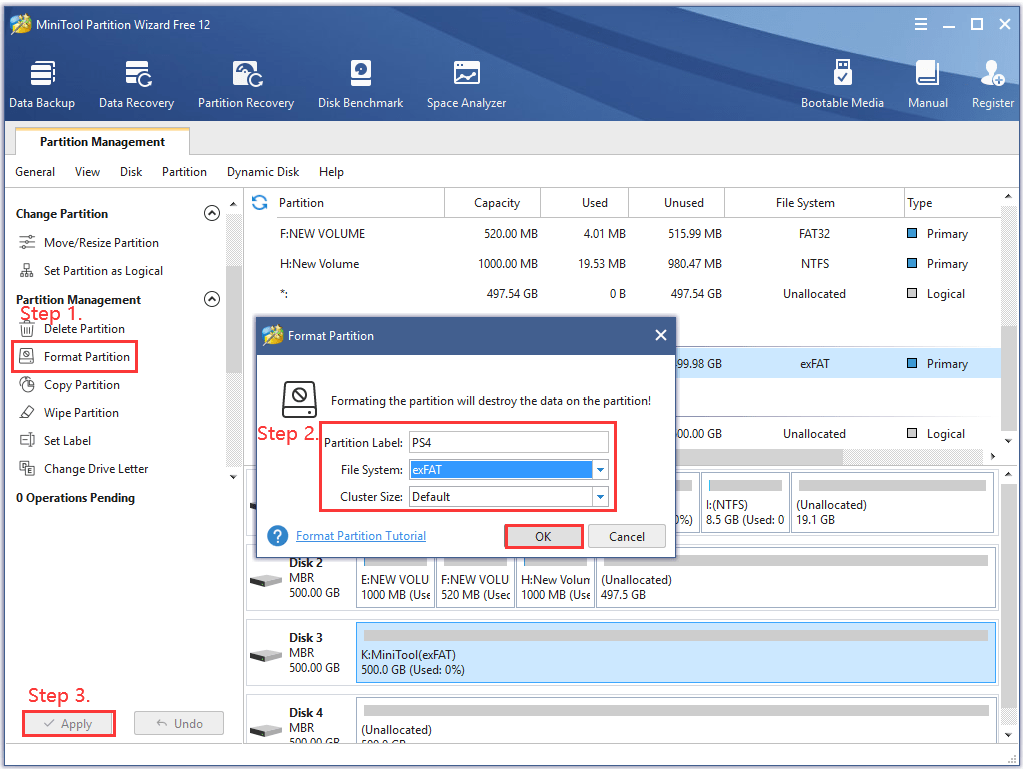Select H:New Volun block on Disk 2
The width and height of the screenshot is (1023, 769).
pos(556,581)
